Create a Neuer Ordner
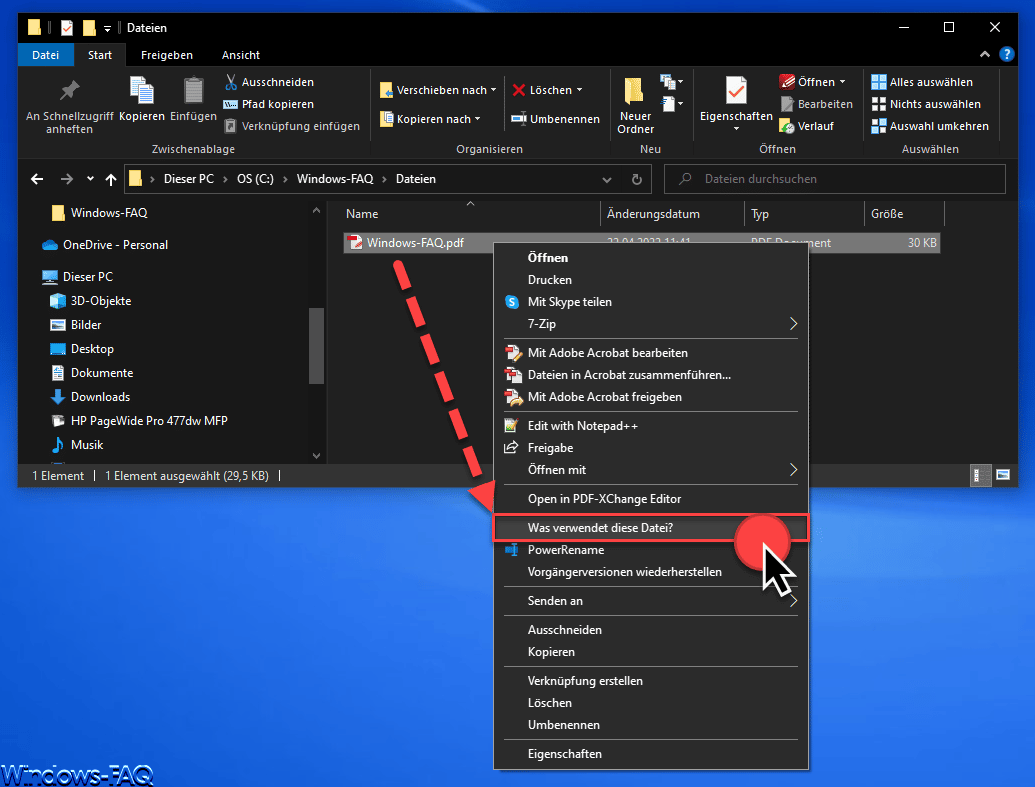The height and width of the screenshot is (787, 1035). (x=635, y=106)
